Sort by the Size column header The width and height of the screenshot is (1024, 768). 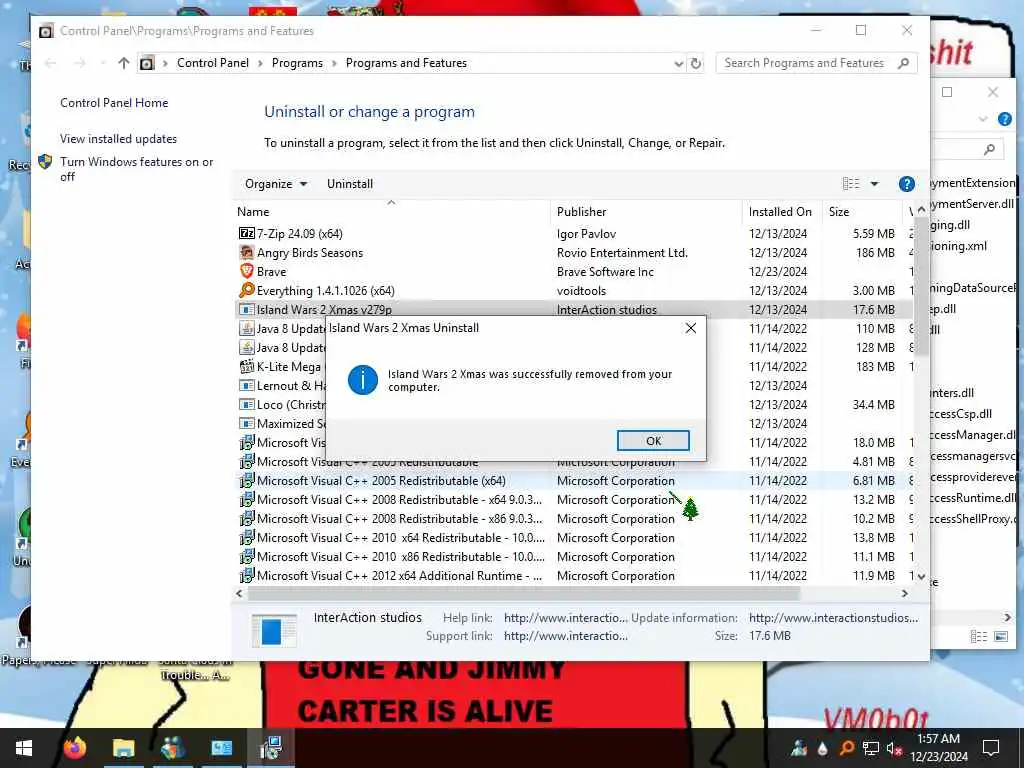(x=862, y=212)
